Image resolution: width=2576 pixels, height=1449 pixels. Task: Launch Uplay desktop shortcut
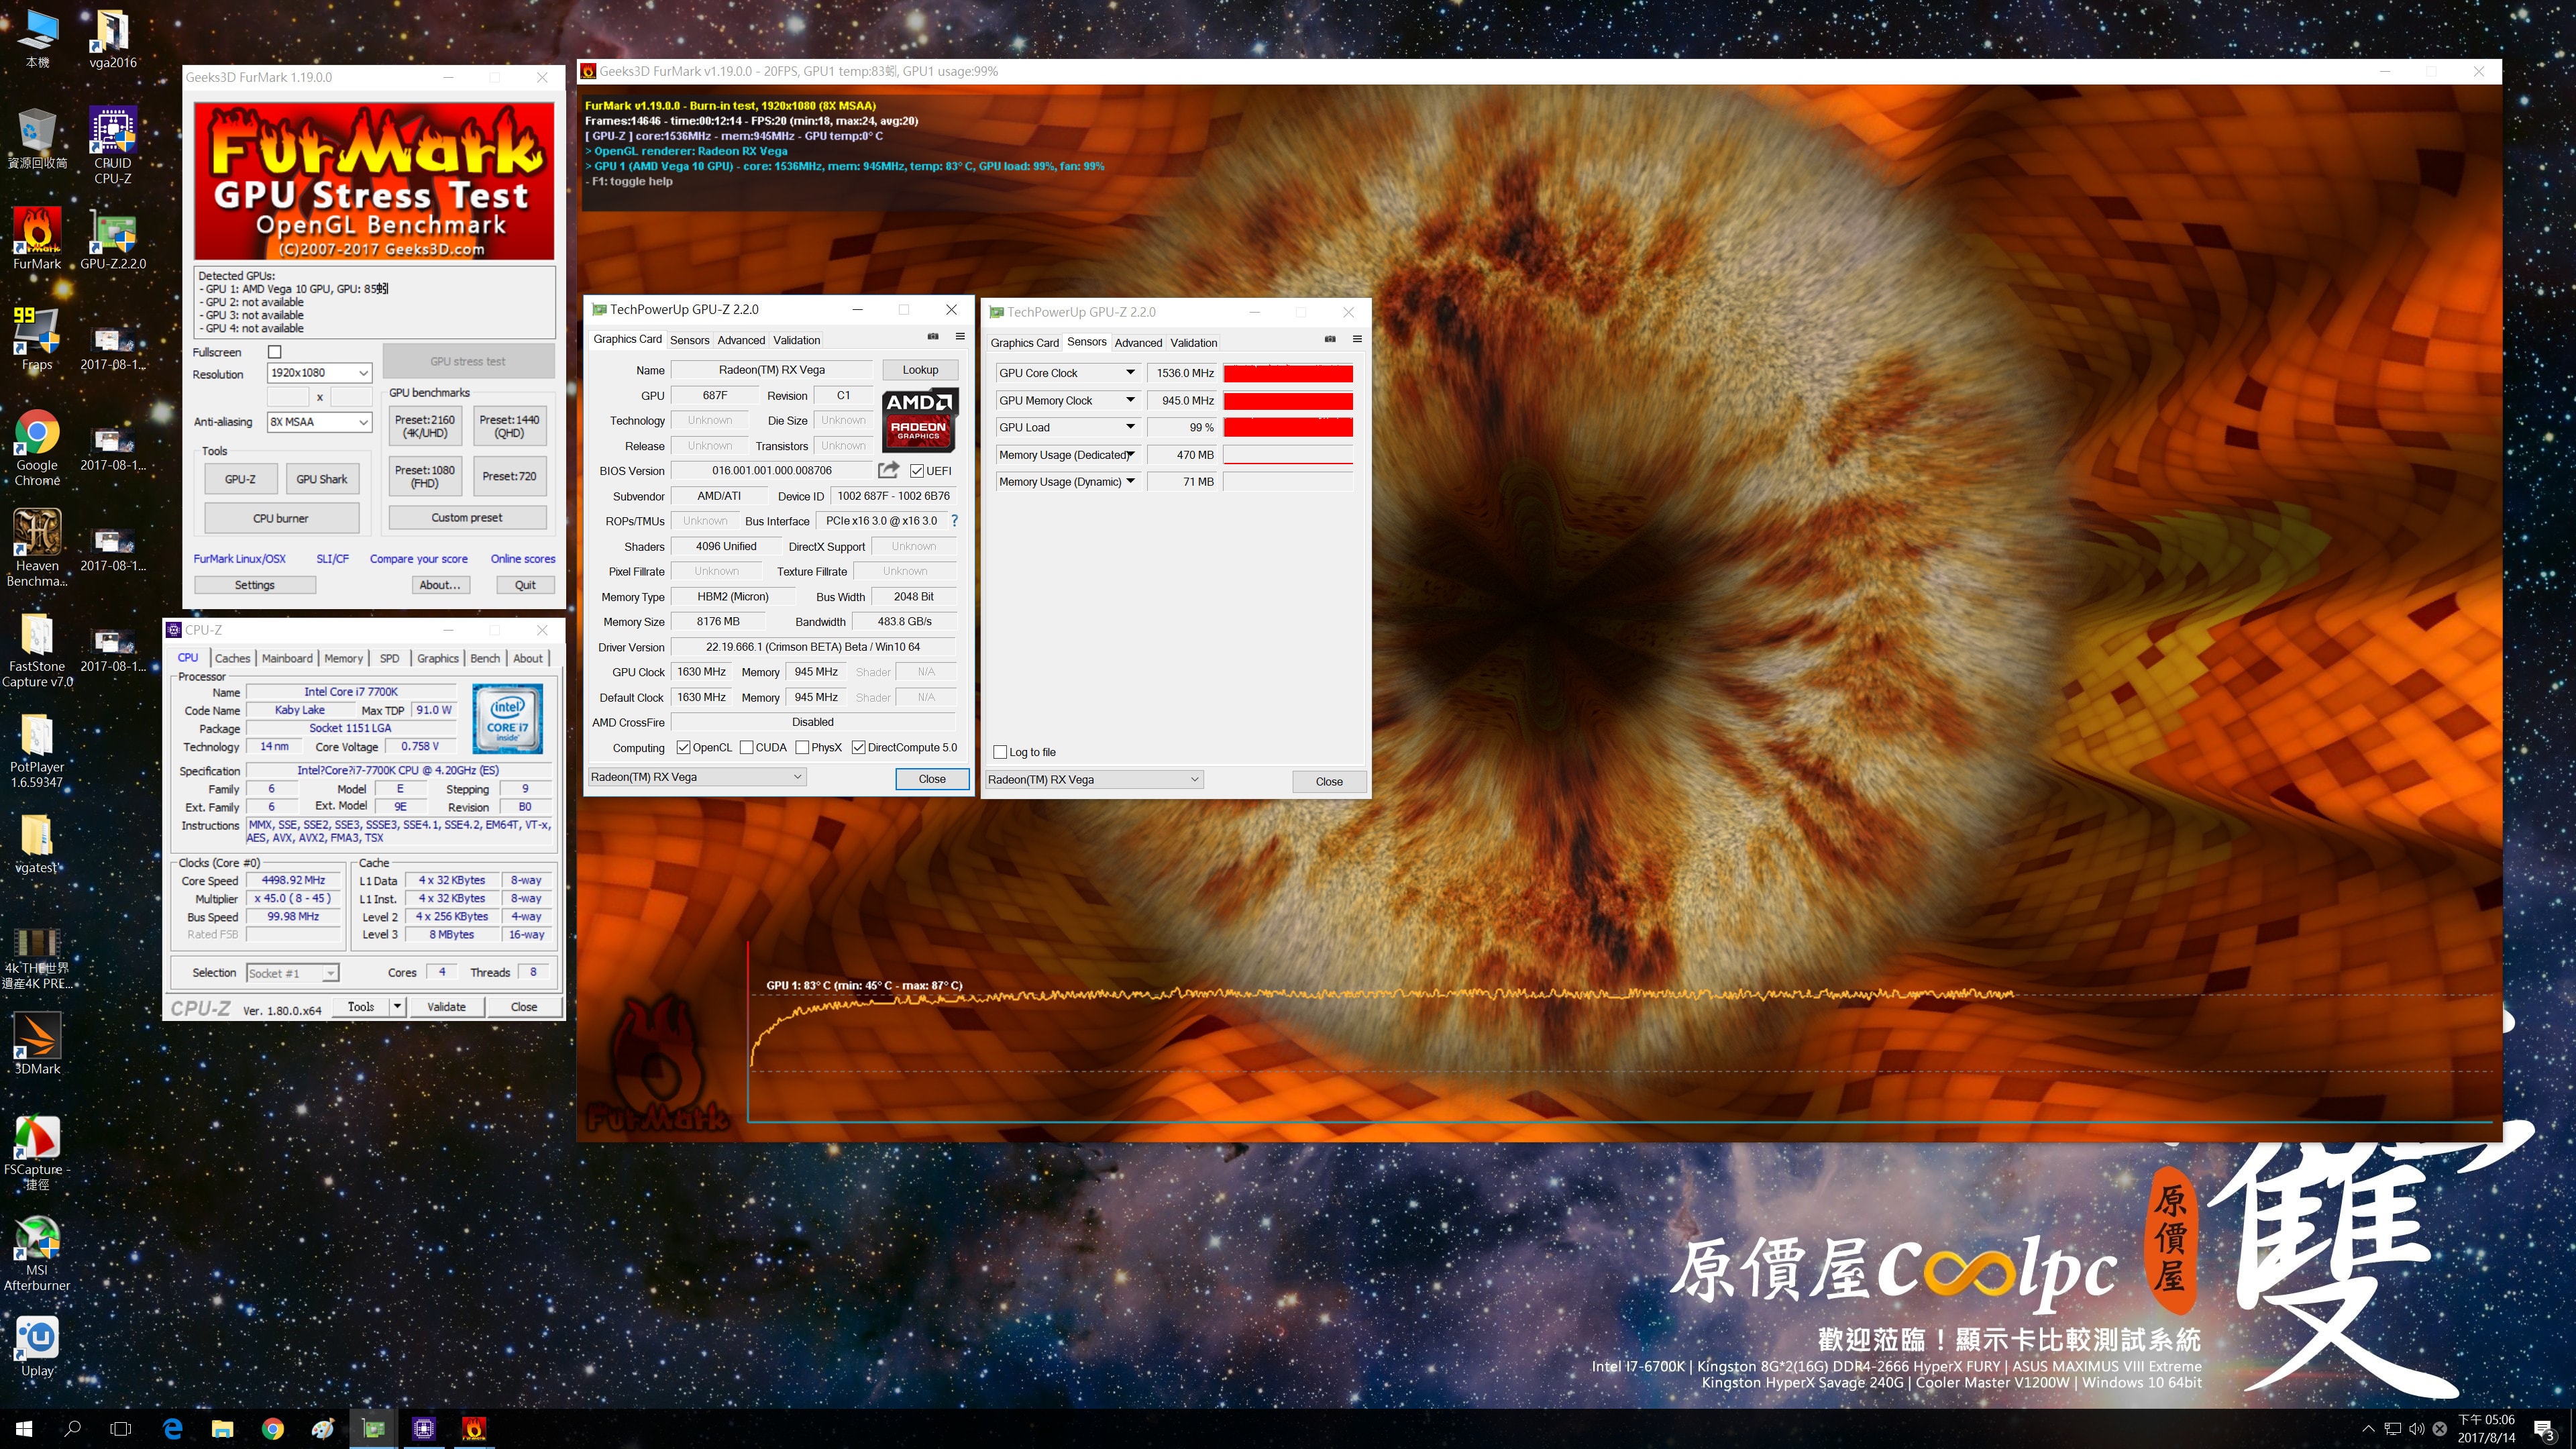click(x=37, y=1345)
